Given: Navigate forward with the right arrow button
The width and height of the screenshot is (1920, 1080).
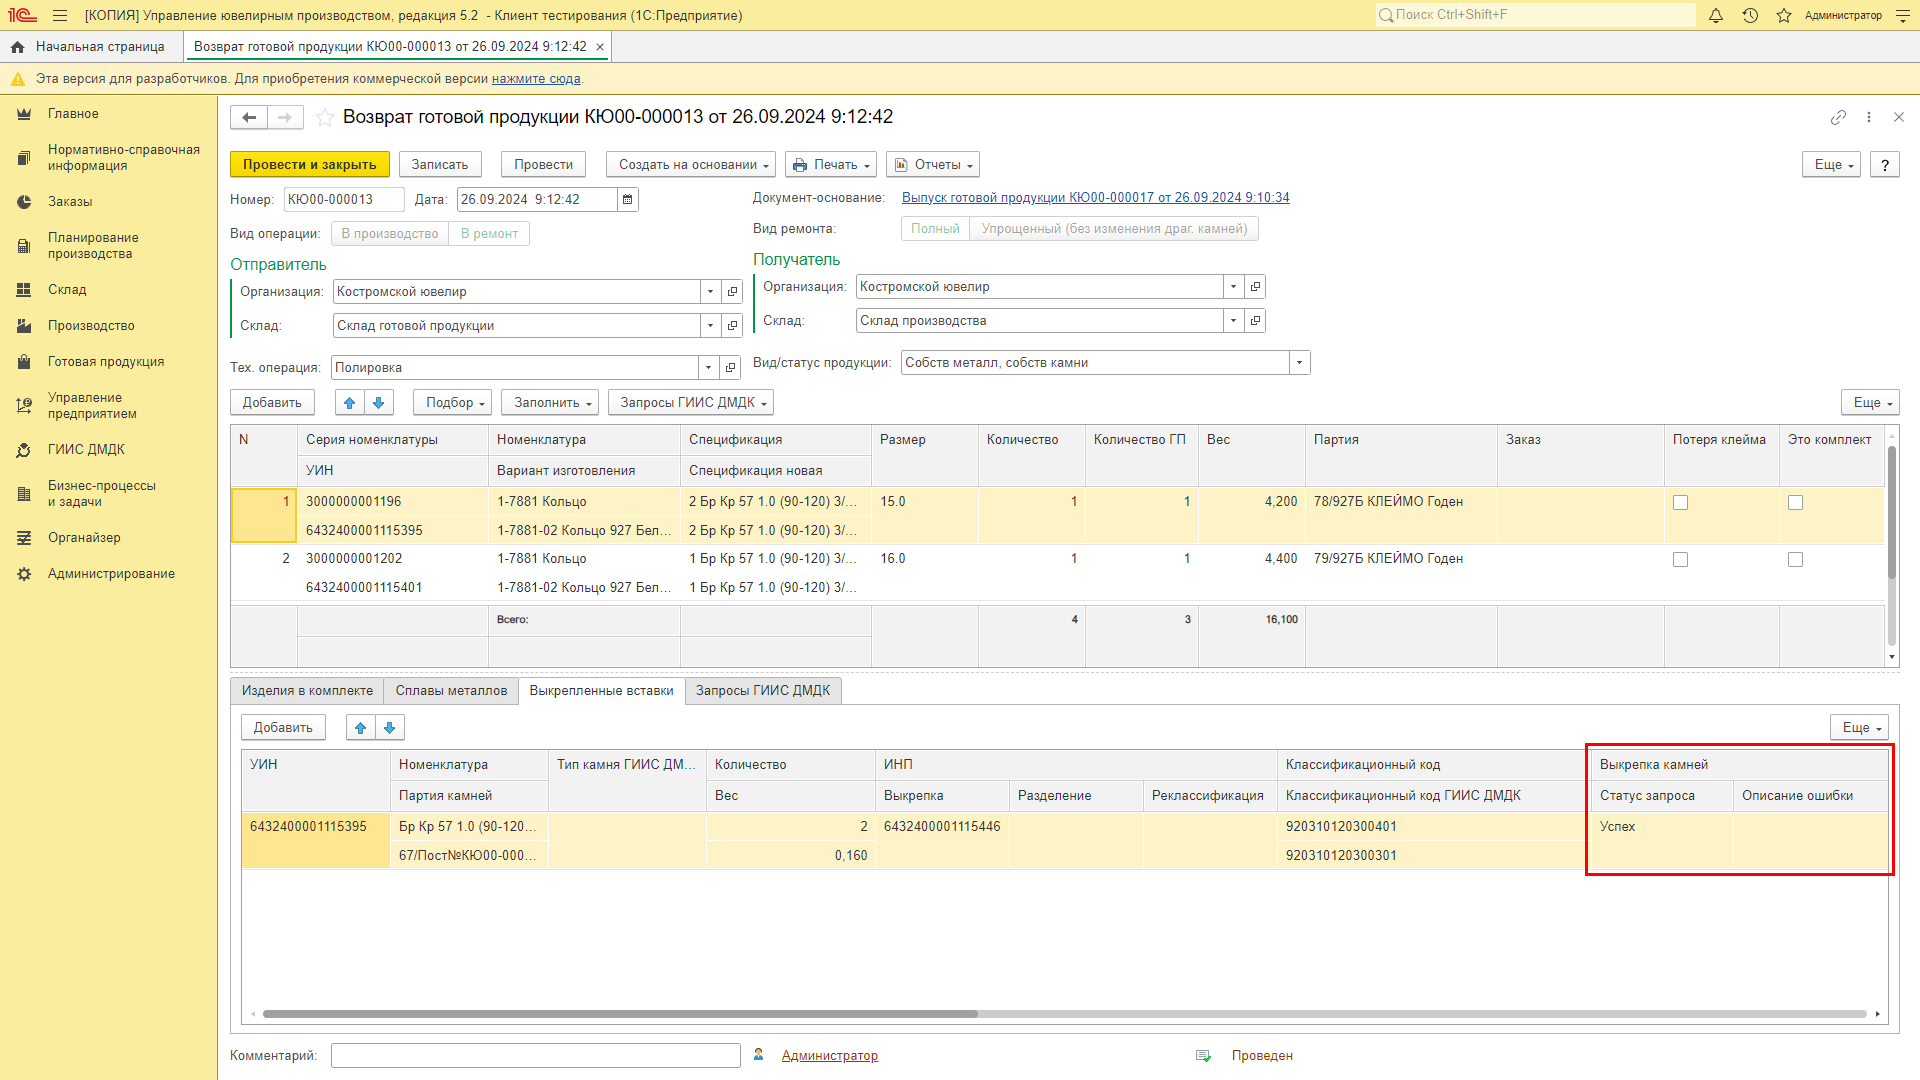Looking at the screenshot, I should pos(285,117).
